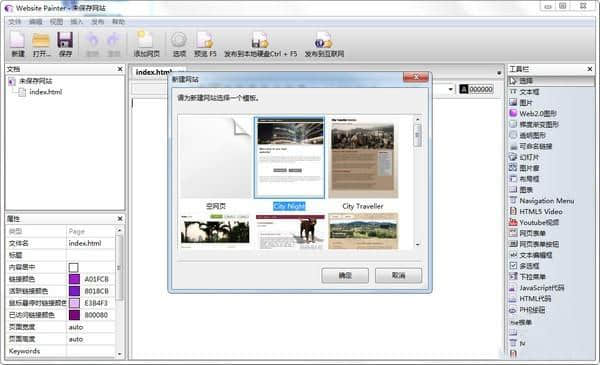Click the cancel (取消) dialog button
Image resolution: width=600 pixels, height=365 pixels.
point(398,275)
